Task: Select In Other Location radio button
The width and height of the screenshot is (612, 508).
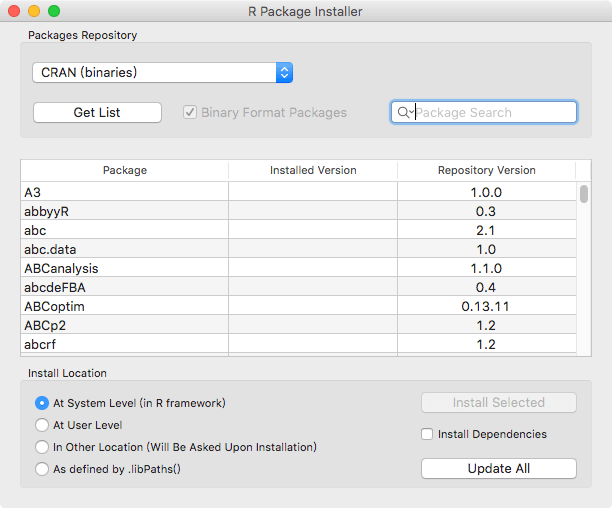Action: 42,447
